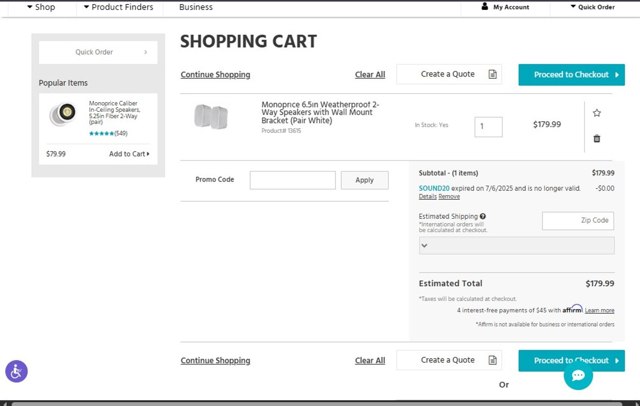Click bottom Proceed to Checkout button
Viewport: 640px width, 406px height.
571,361
